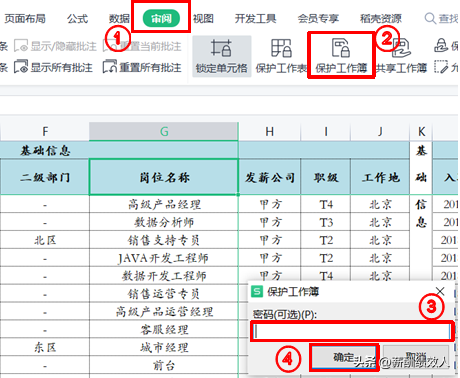The image size is (460, 378).
Task: Select column J header
Action: pos(380,132)
